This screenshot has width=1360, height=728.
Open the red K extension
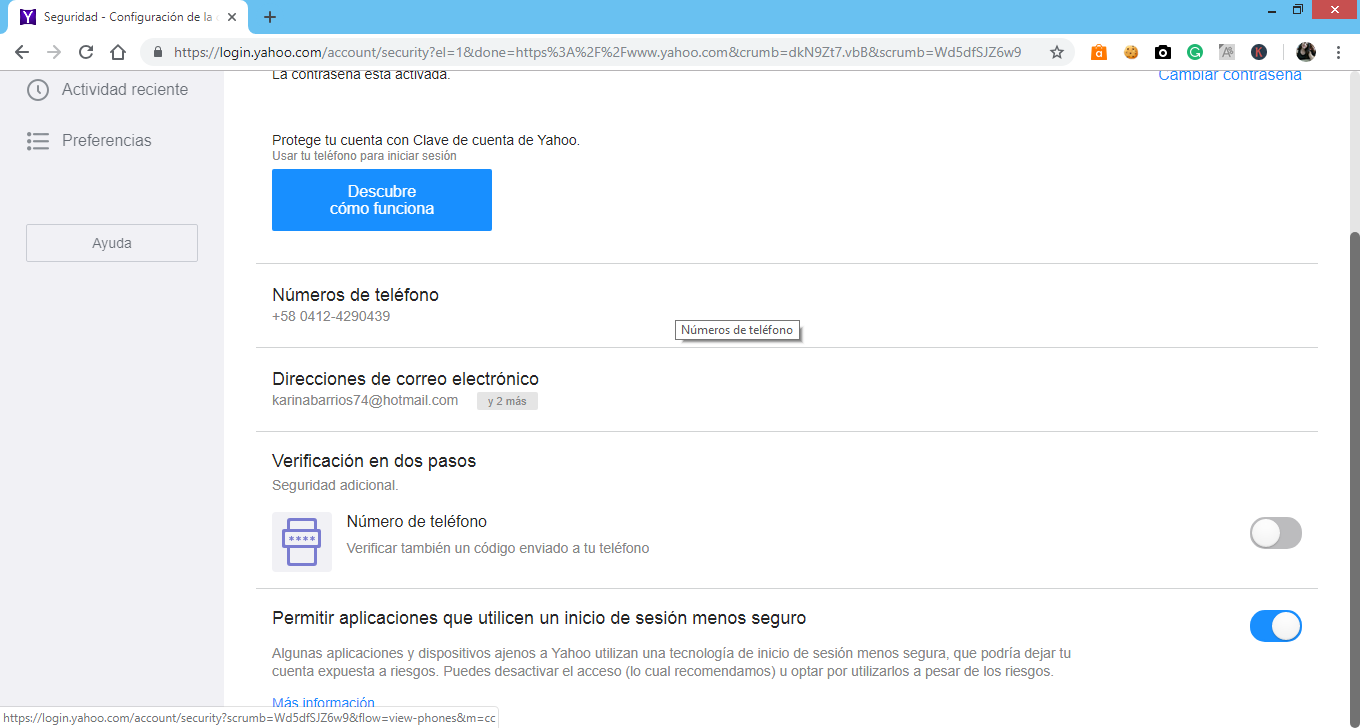[1259, 52]
